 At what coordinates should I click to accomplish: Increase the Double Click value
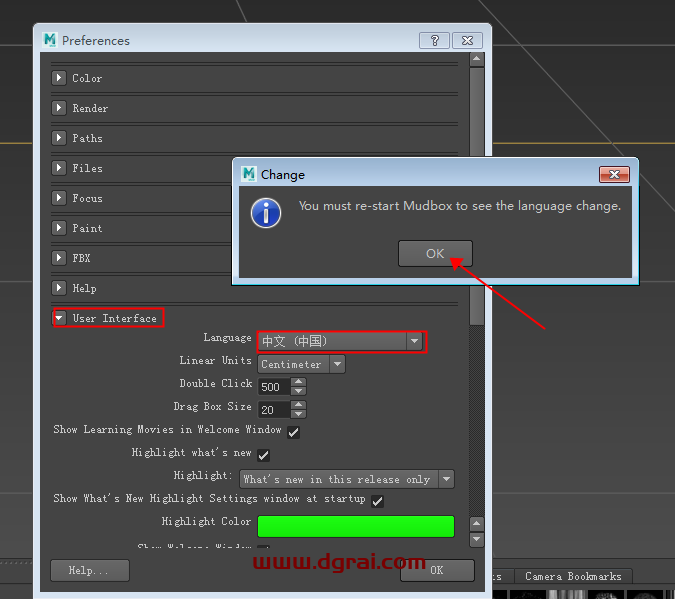point(298,382)
